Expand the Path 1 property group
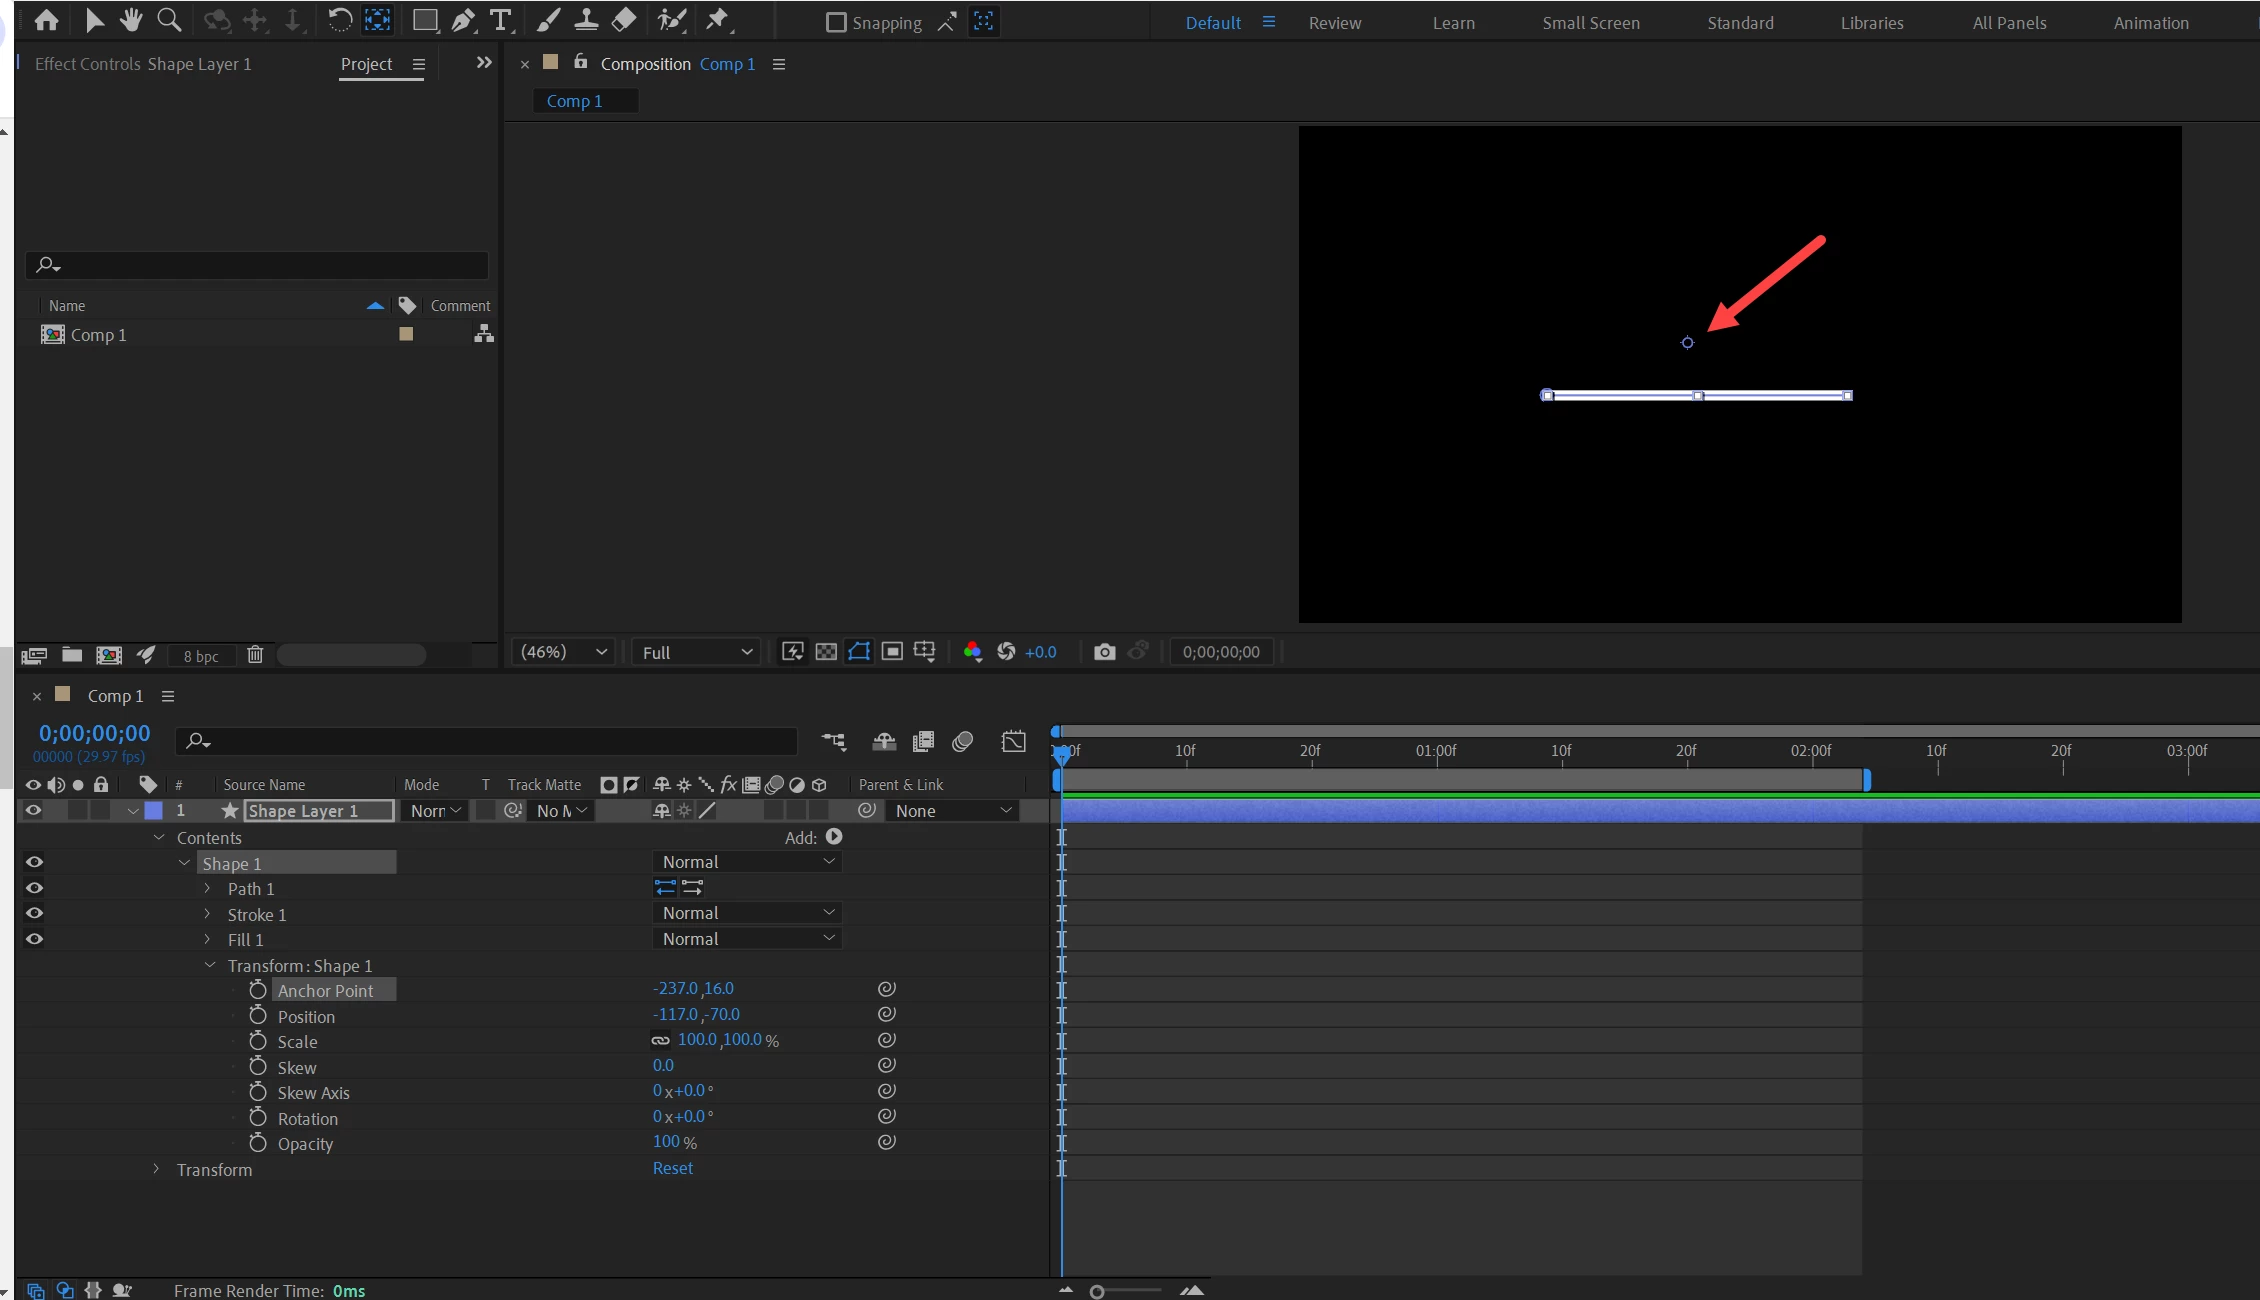Screen dimensions: 2260x1300 coord(207,888)
